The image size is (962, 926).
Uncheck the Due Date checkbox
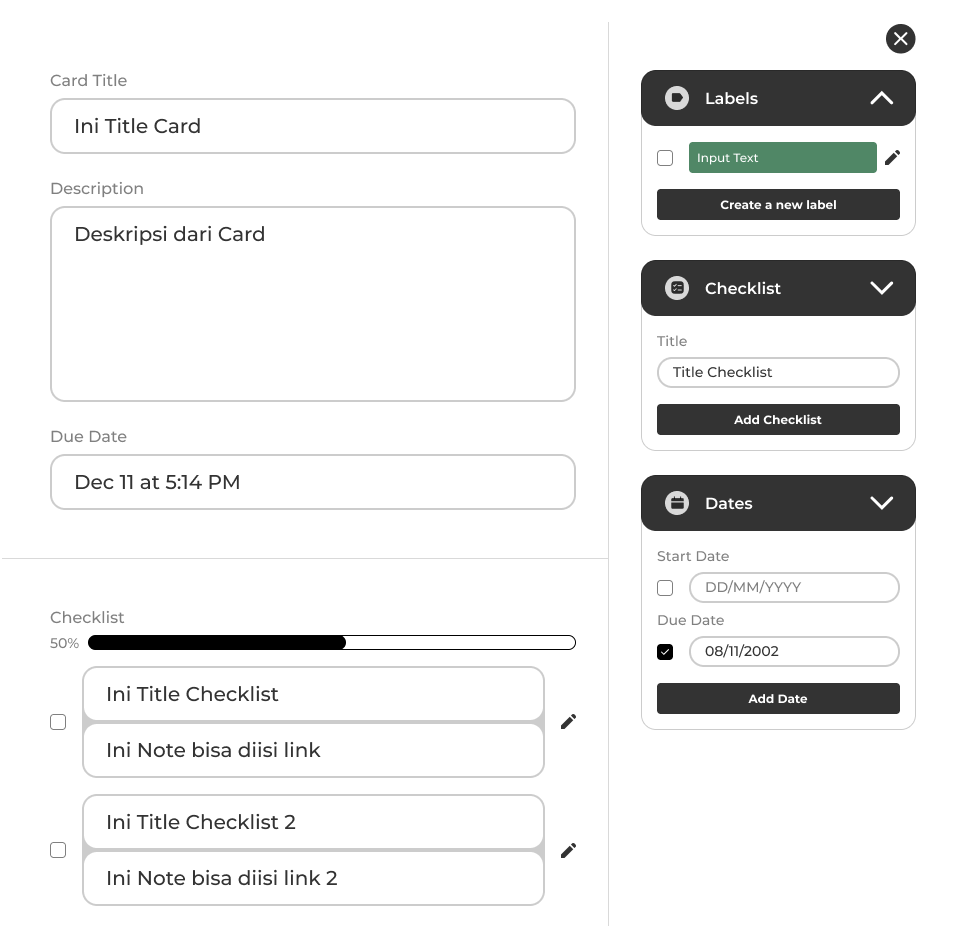point(665,652)
